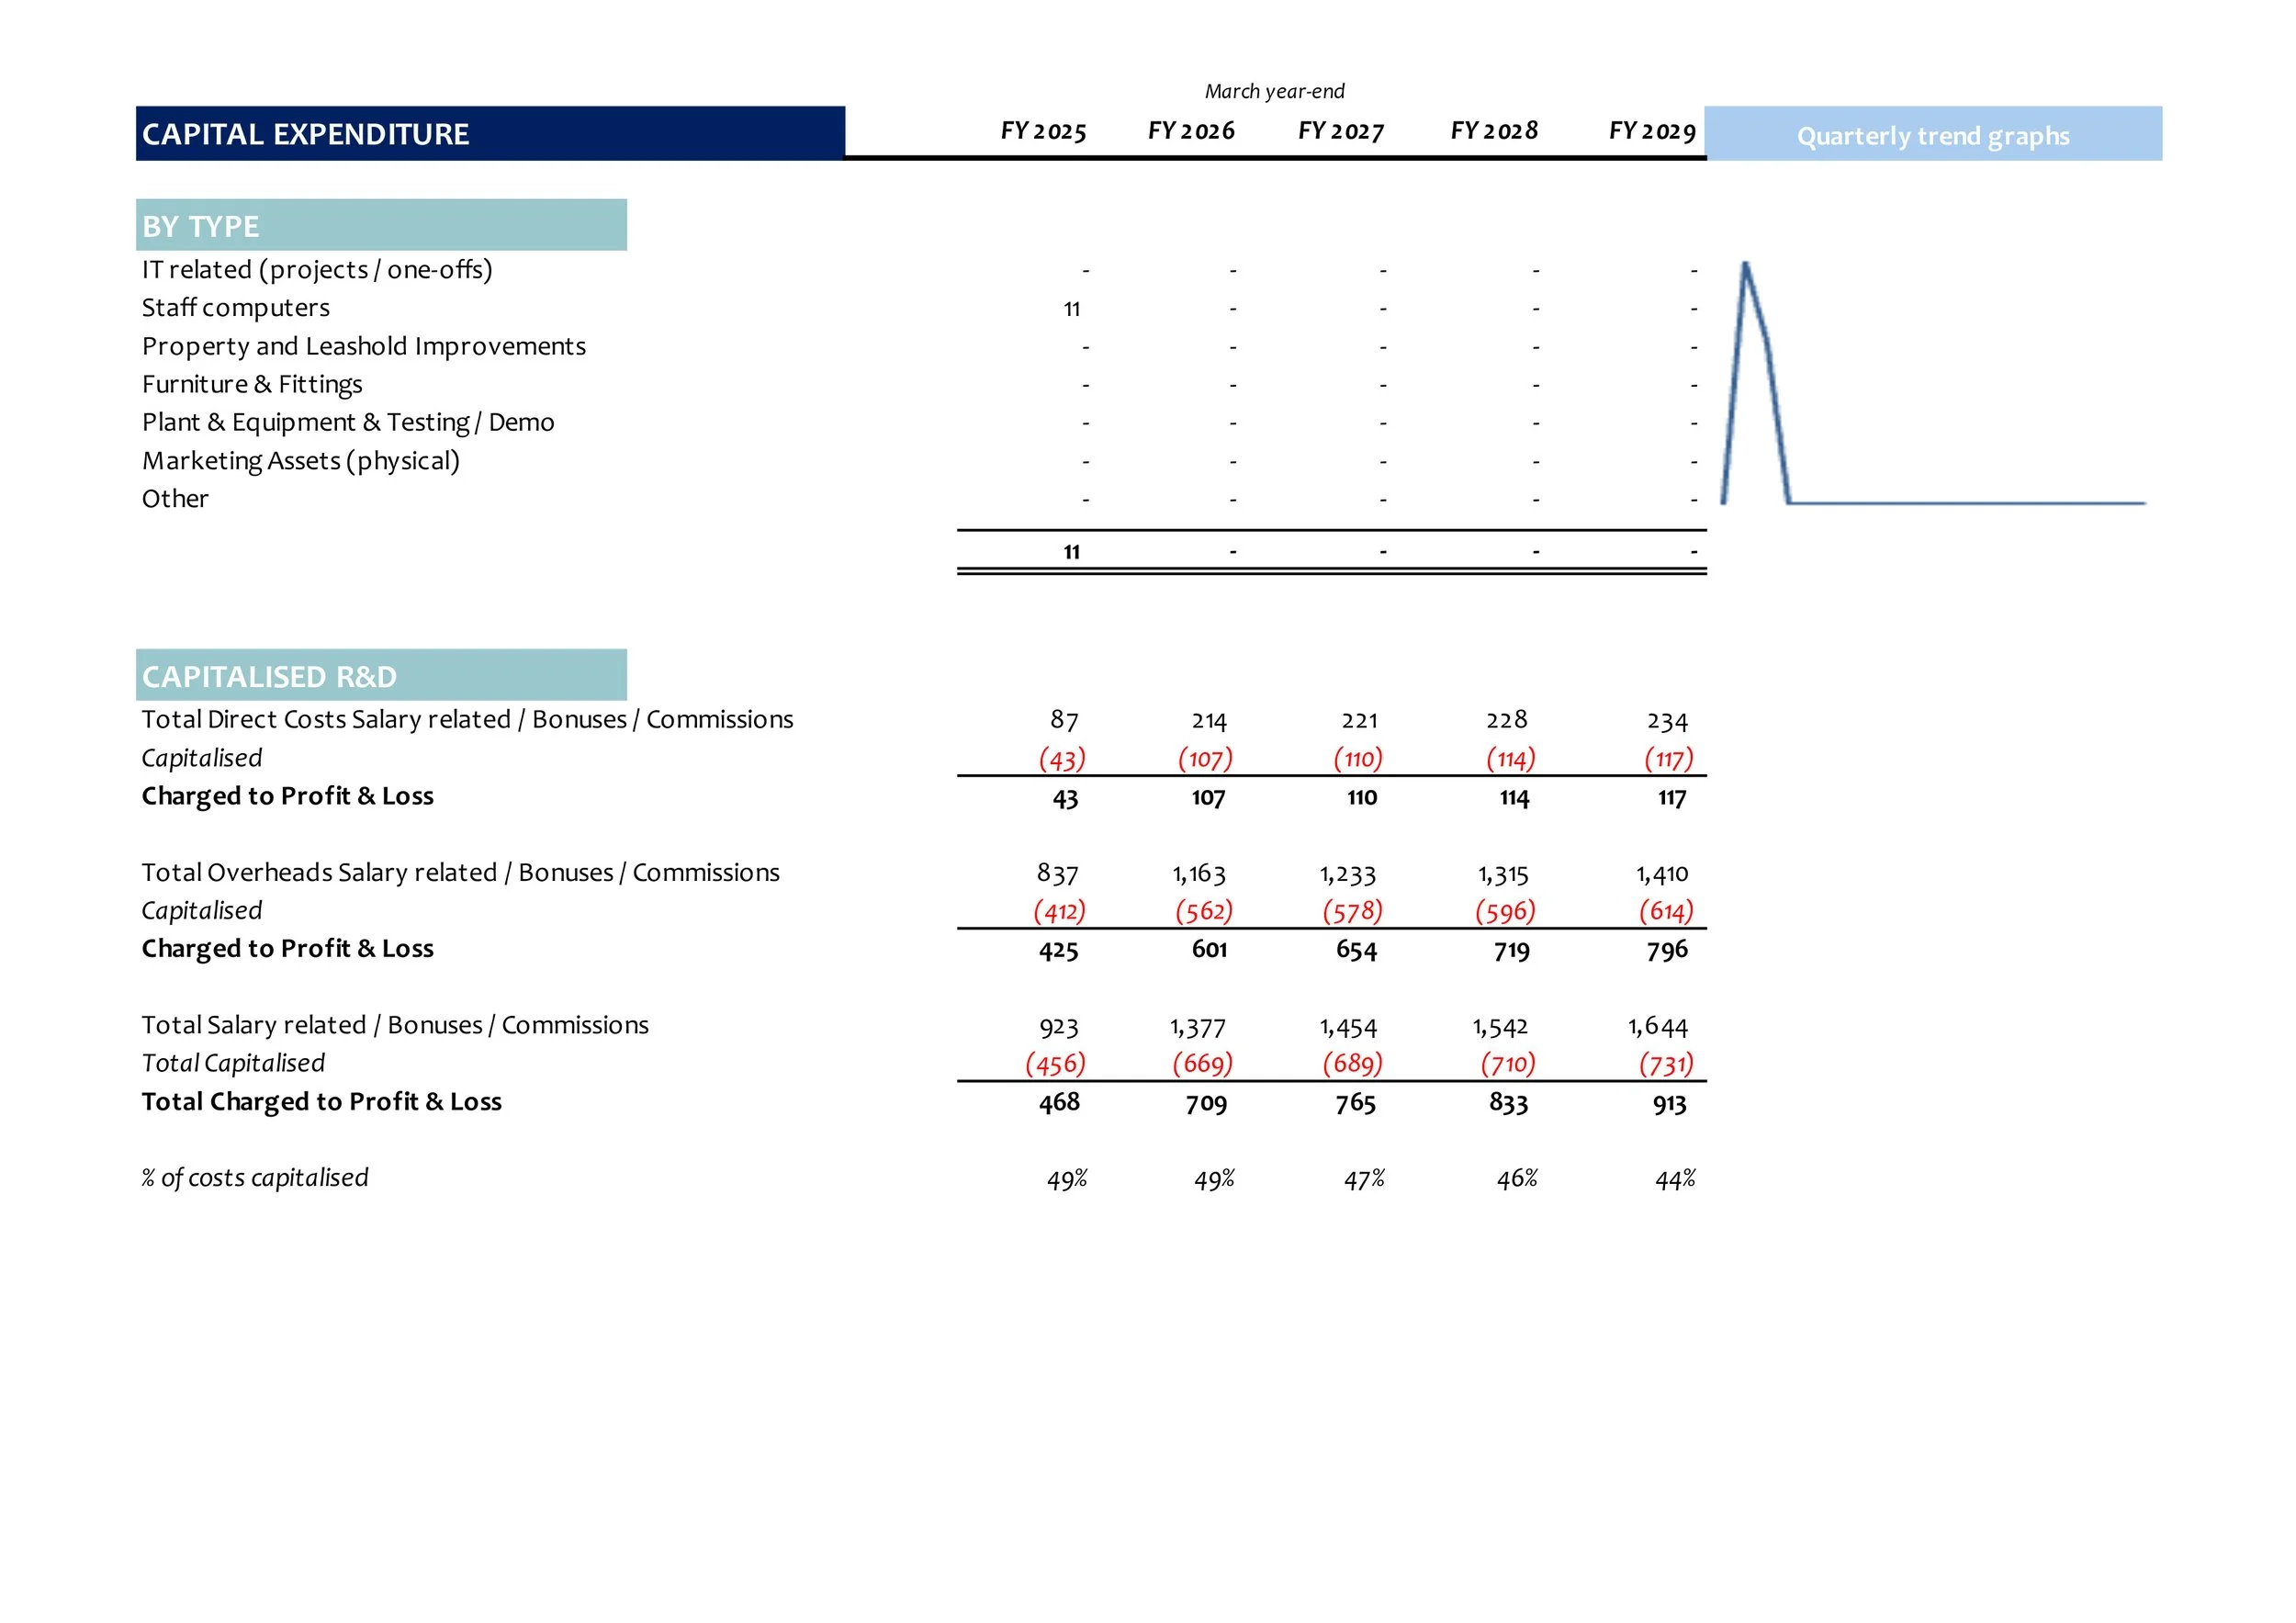
Task: Click the BY TYPE section header
Action: tap(381, 225)
